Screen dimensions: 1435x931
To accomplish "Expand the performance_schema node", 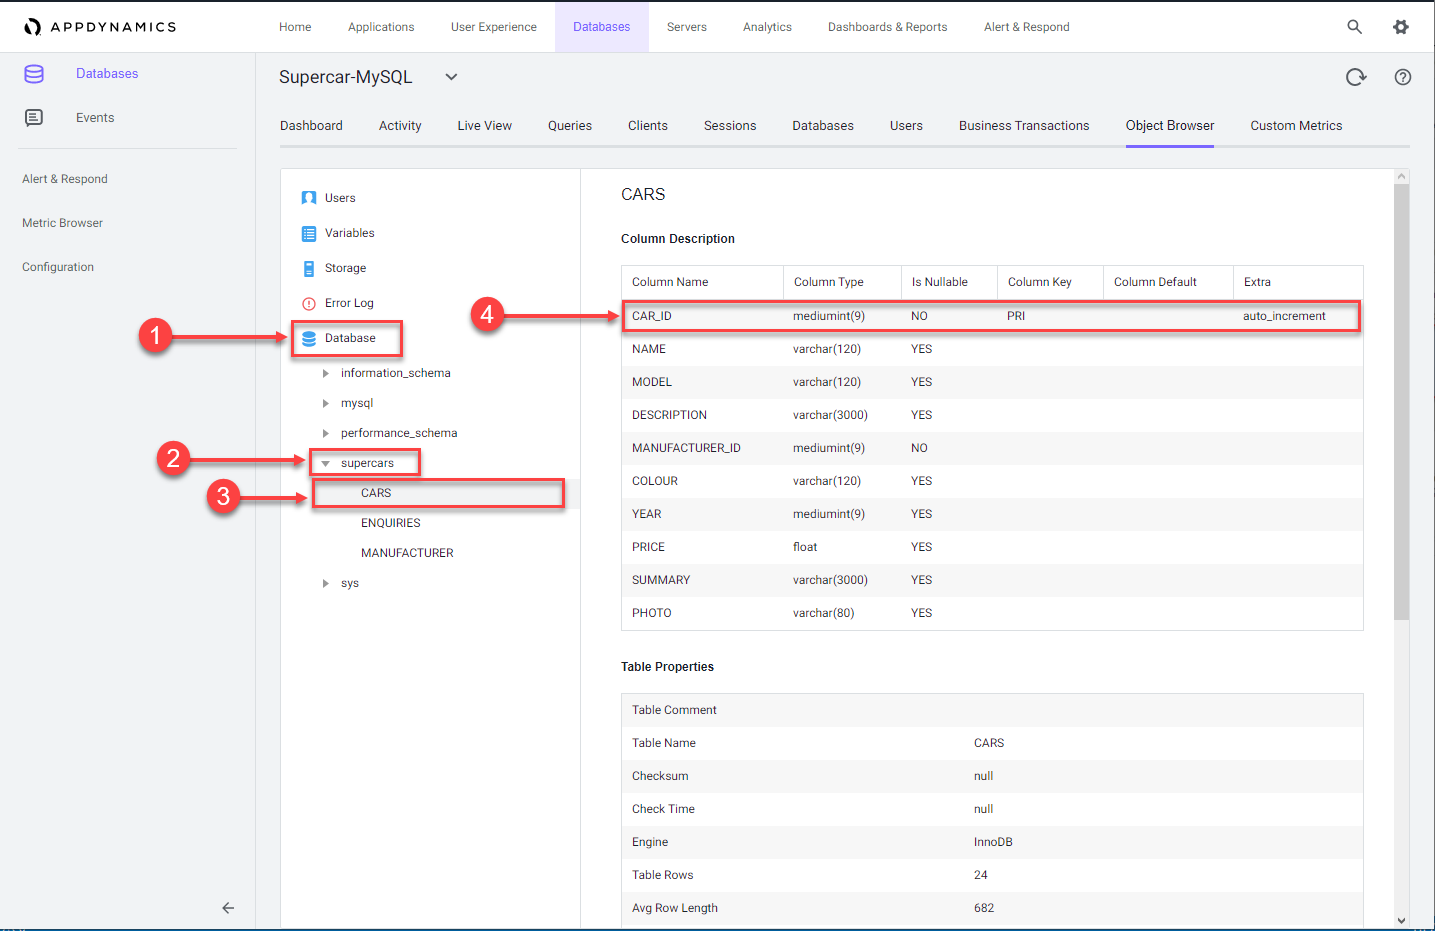I will tap(325, 433).
